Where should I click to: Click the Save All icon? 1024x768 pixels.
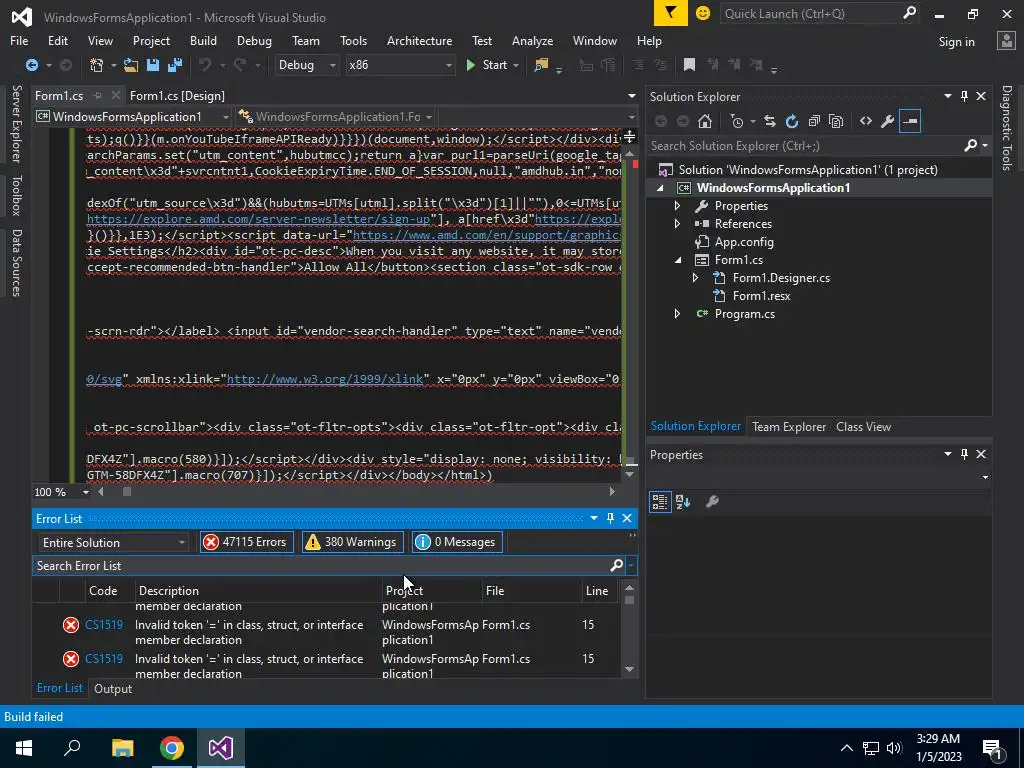(x=175, y=65)
